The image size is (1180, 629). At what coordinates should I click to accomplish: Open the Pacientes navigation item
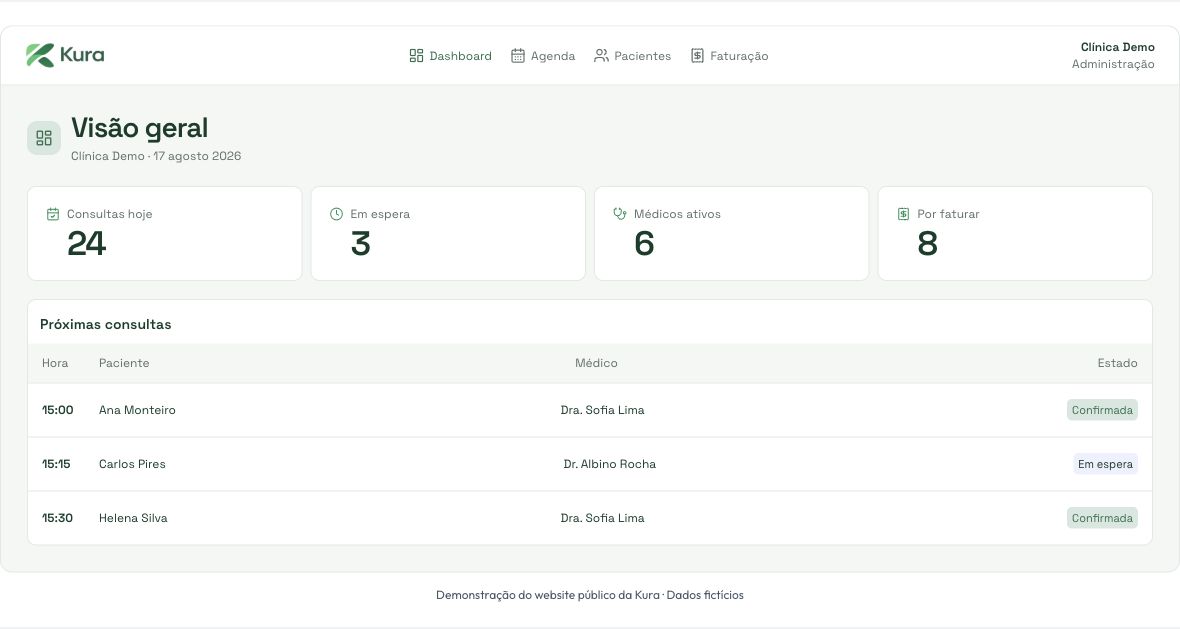point(633,56)
